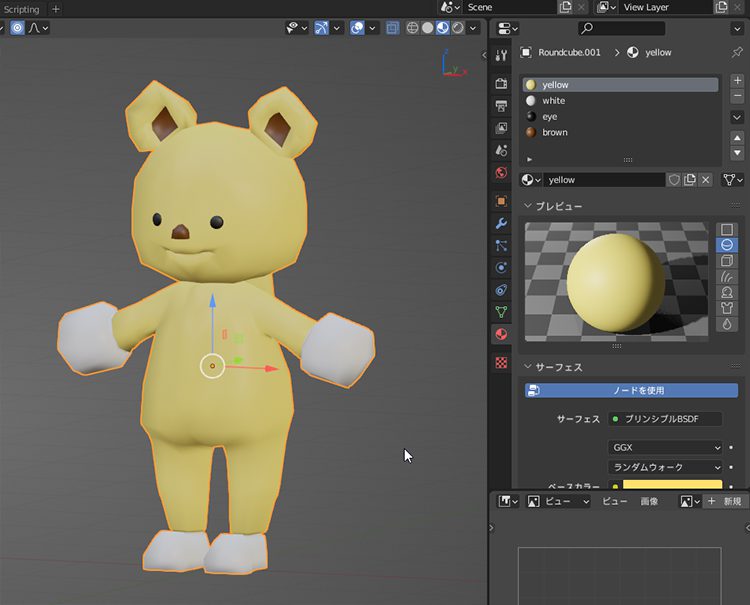Select the brown material slot
The width and height of the screenshot is (750, 605).
pos(555,132)
